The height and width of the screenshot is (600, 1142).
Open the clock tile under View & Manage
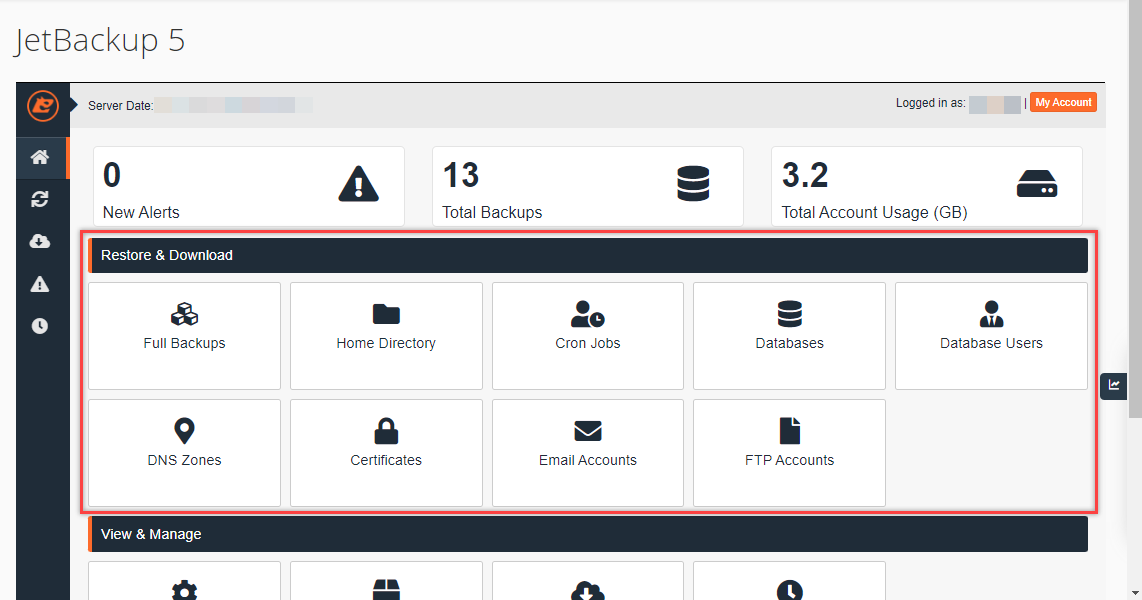click(789, 580)
